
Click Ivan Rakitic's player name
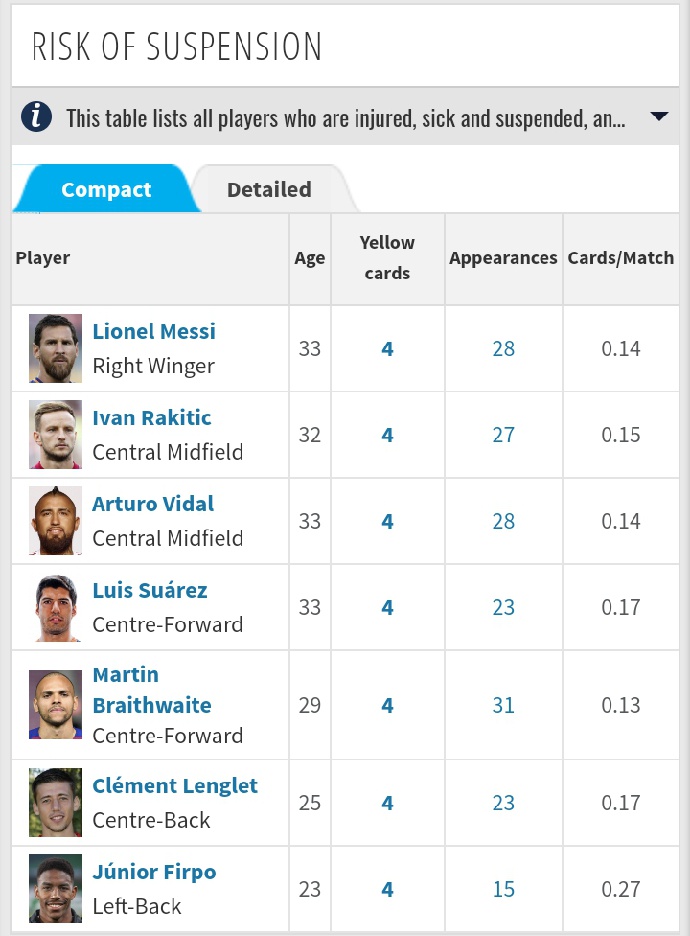click(x=152, y=418)
